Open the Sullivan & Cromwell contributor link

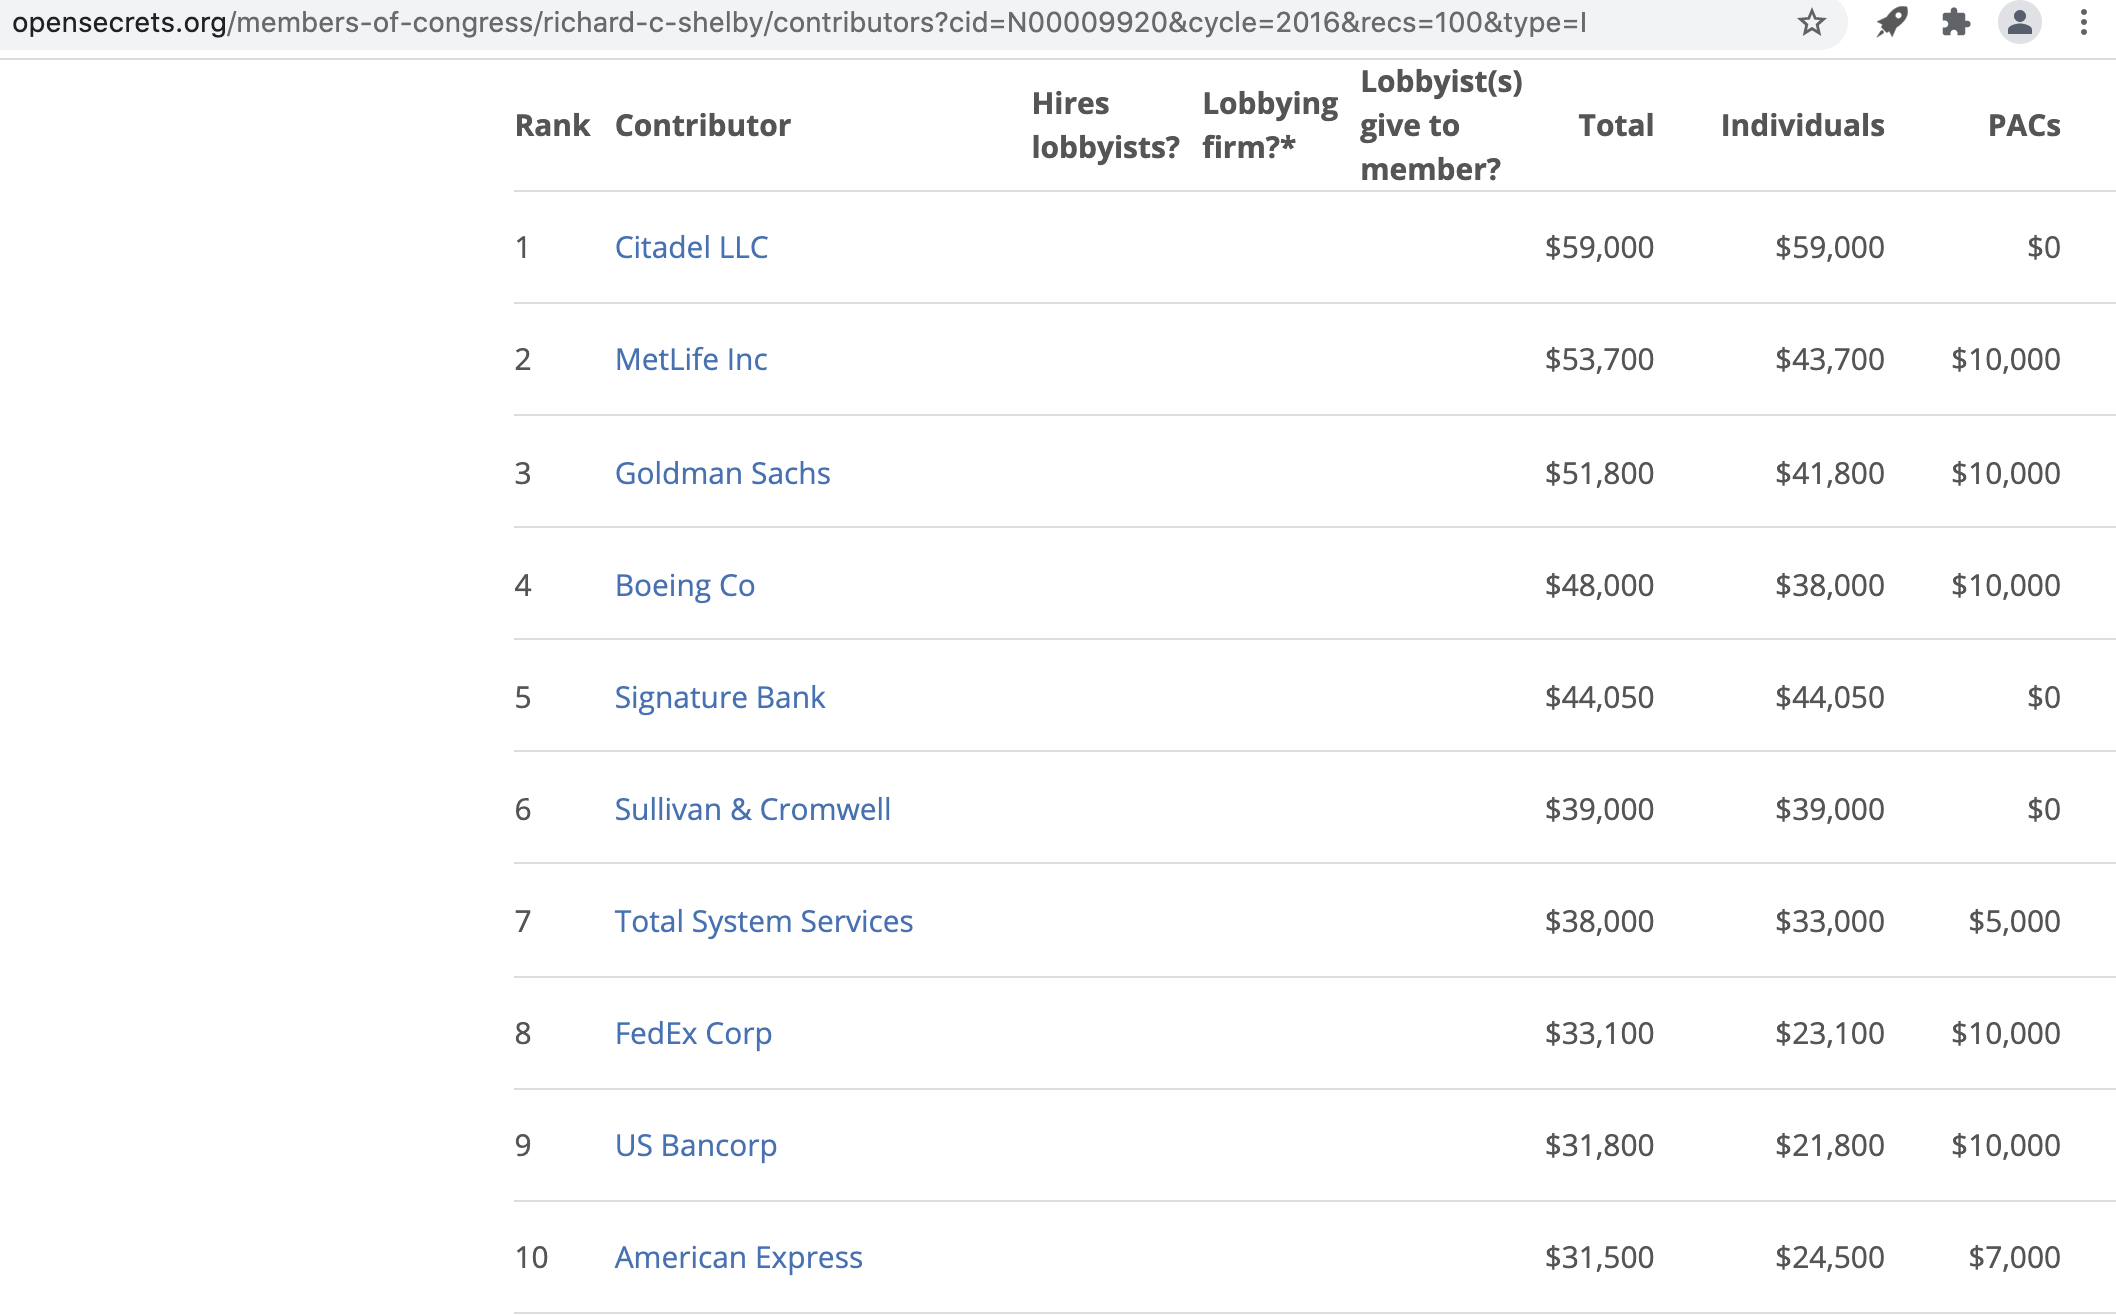752,809
